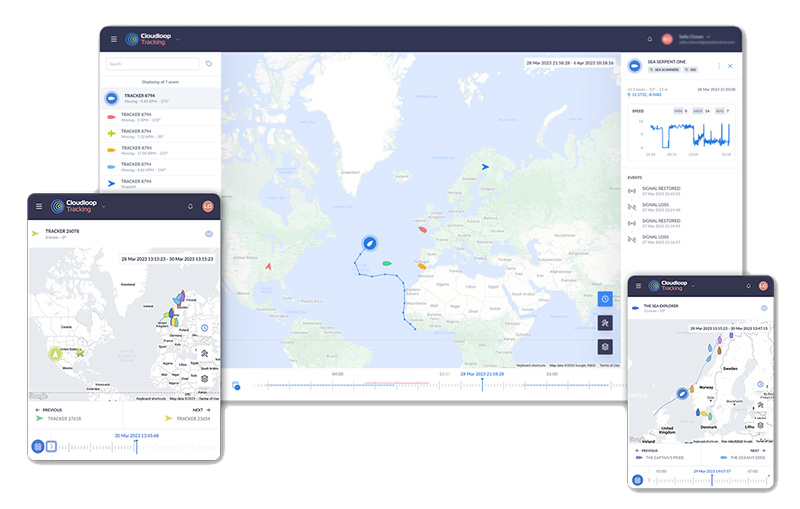Toggle the route path button on the desktop map
Viewport: 800px width, 509px height.
605,323
